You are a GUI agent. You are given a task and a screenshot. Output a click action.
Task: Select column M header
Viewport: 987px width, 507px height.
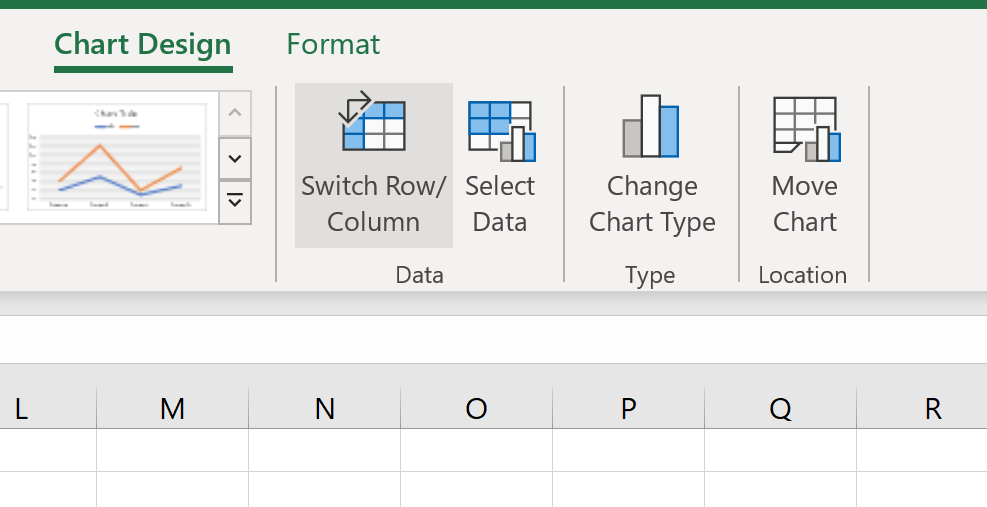pos(172,408)
